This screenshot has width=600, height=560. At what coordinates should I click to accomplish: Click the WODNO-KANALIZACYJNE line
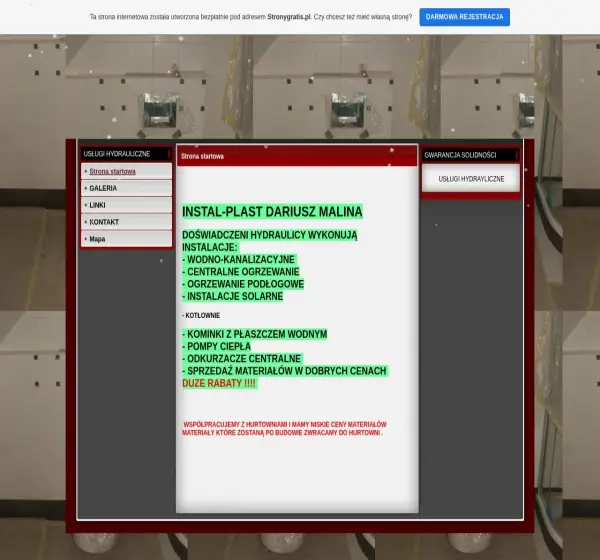click(239, 260)
